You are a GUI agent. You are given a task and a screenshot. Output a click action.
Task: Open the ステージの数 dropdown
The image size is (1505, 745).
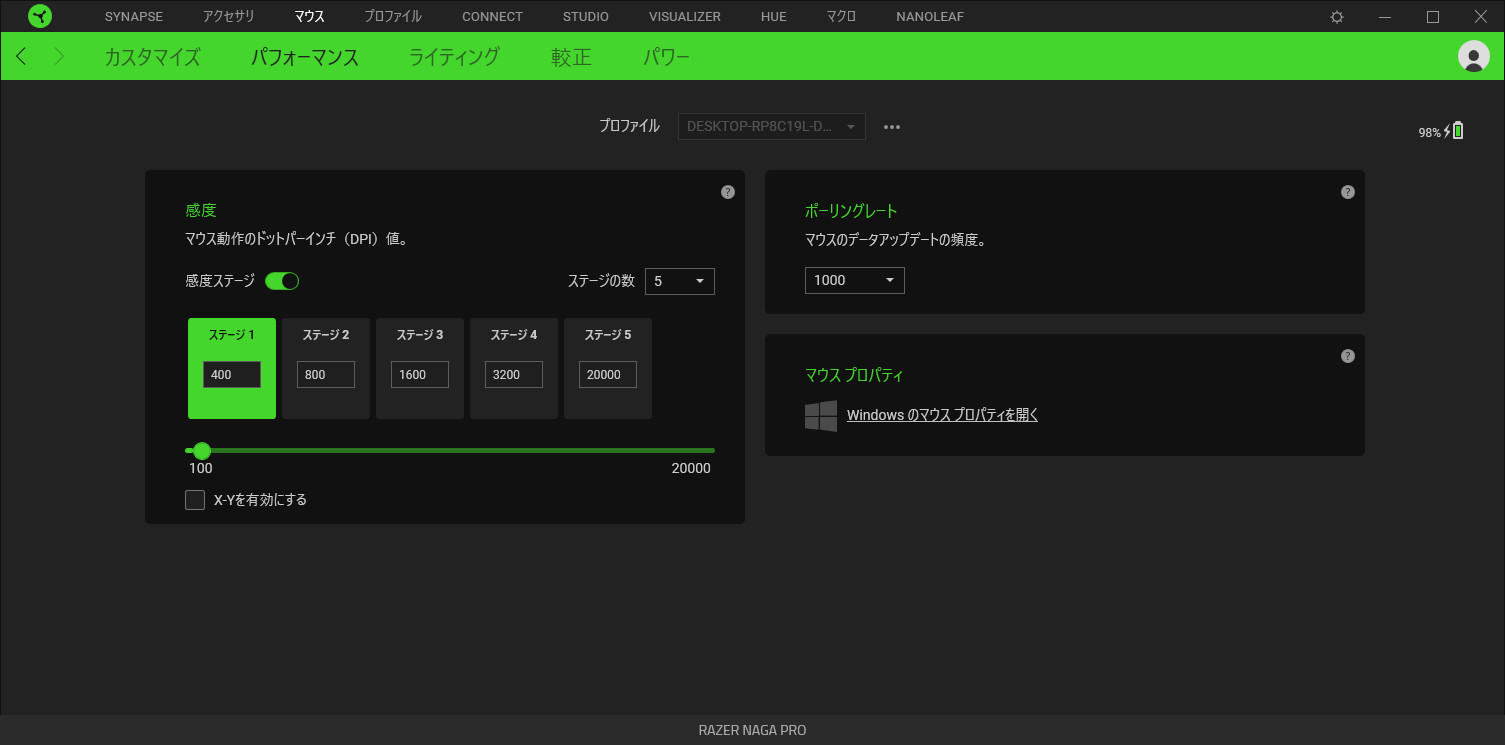[680, 281]
